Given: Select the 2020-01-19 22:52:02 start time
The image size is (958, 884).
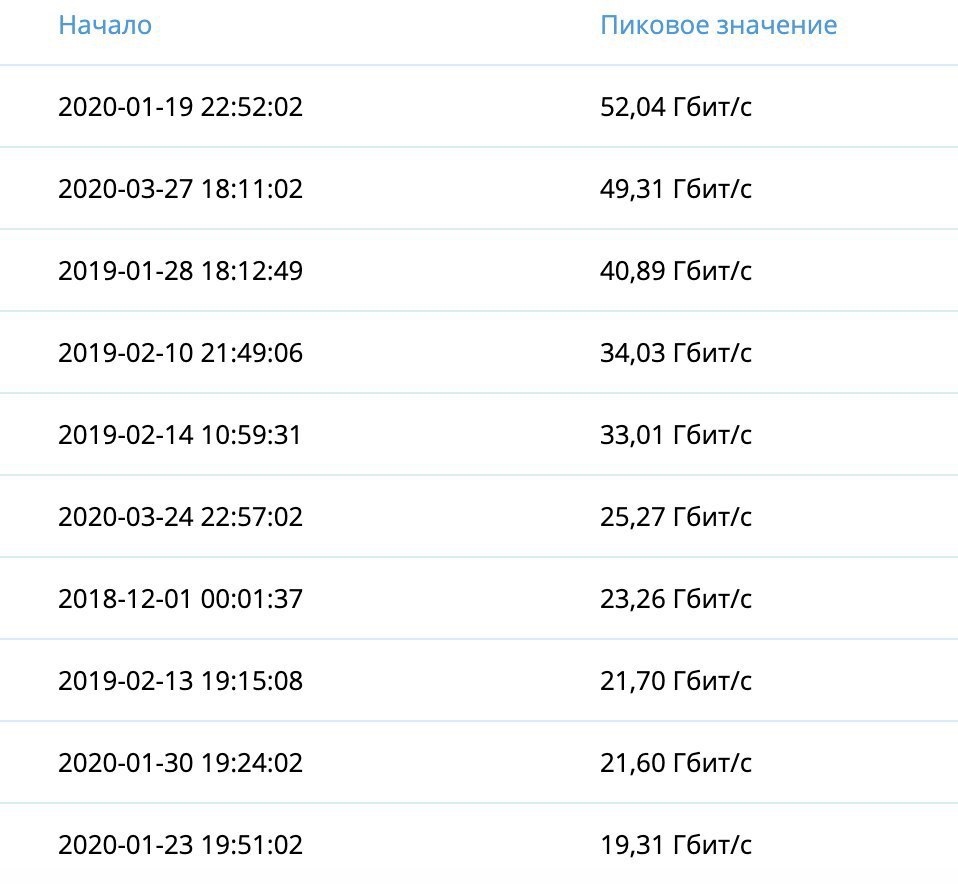Looking at the screenshot, I should [180, 107].
